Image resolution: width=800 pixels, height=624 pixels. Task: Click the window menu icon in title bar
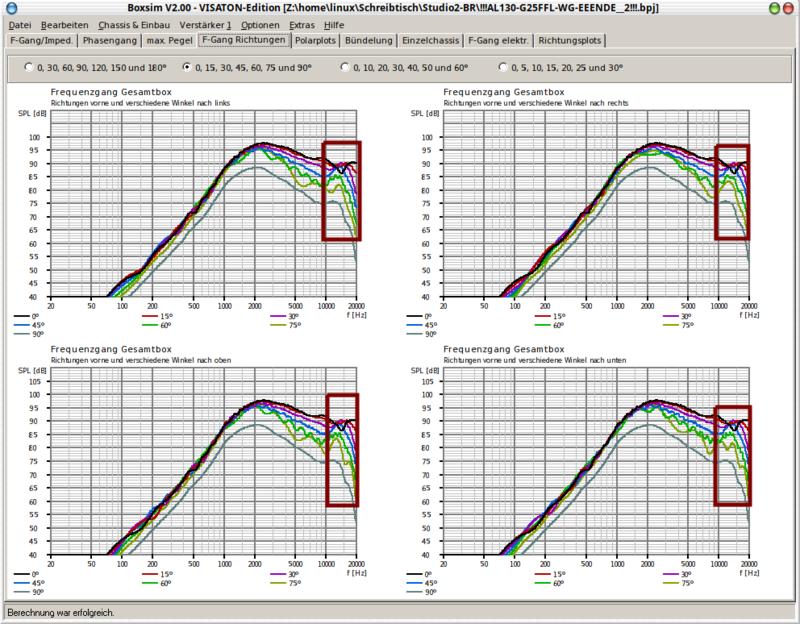[9, 7]
